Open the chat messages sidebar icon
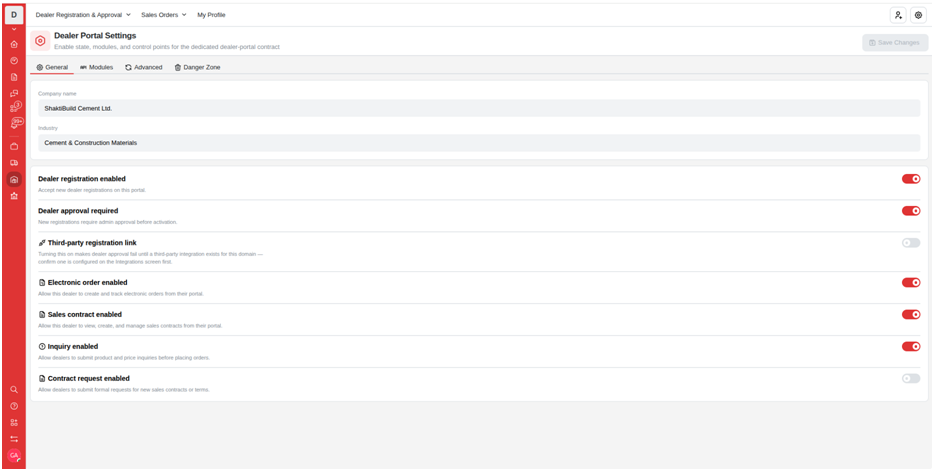This screenshot has height=471, width=934. click(14, 93)
